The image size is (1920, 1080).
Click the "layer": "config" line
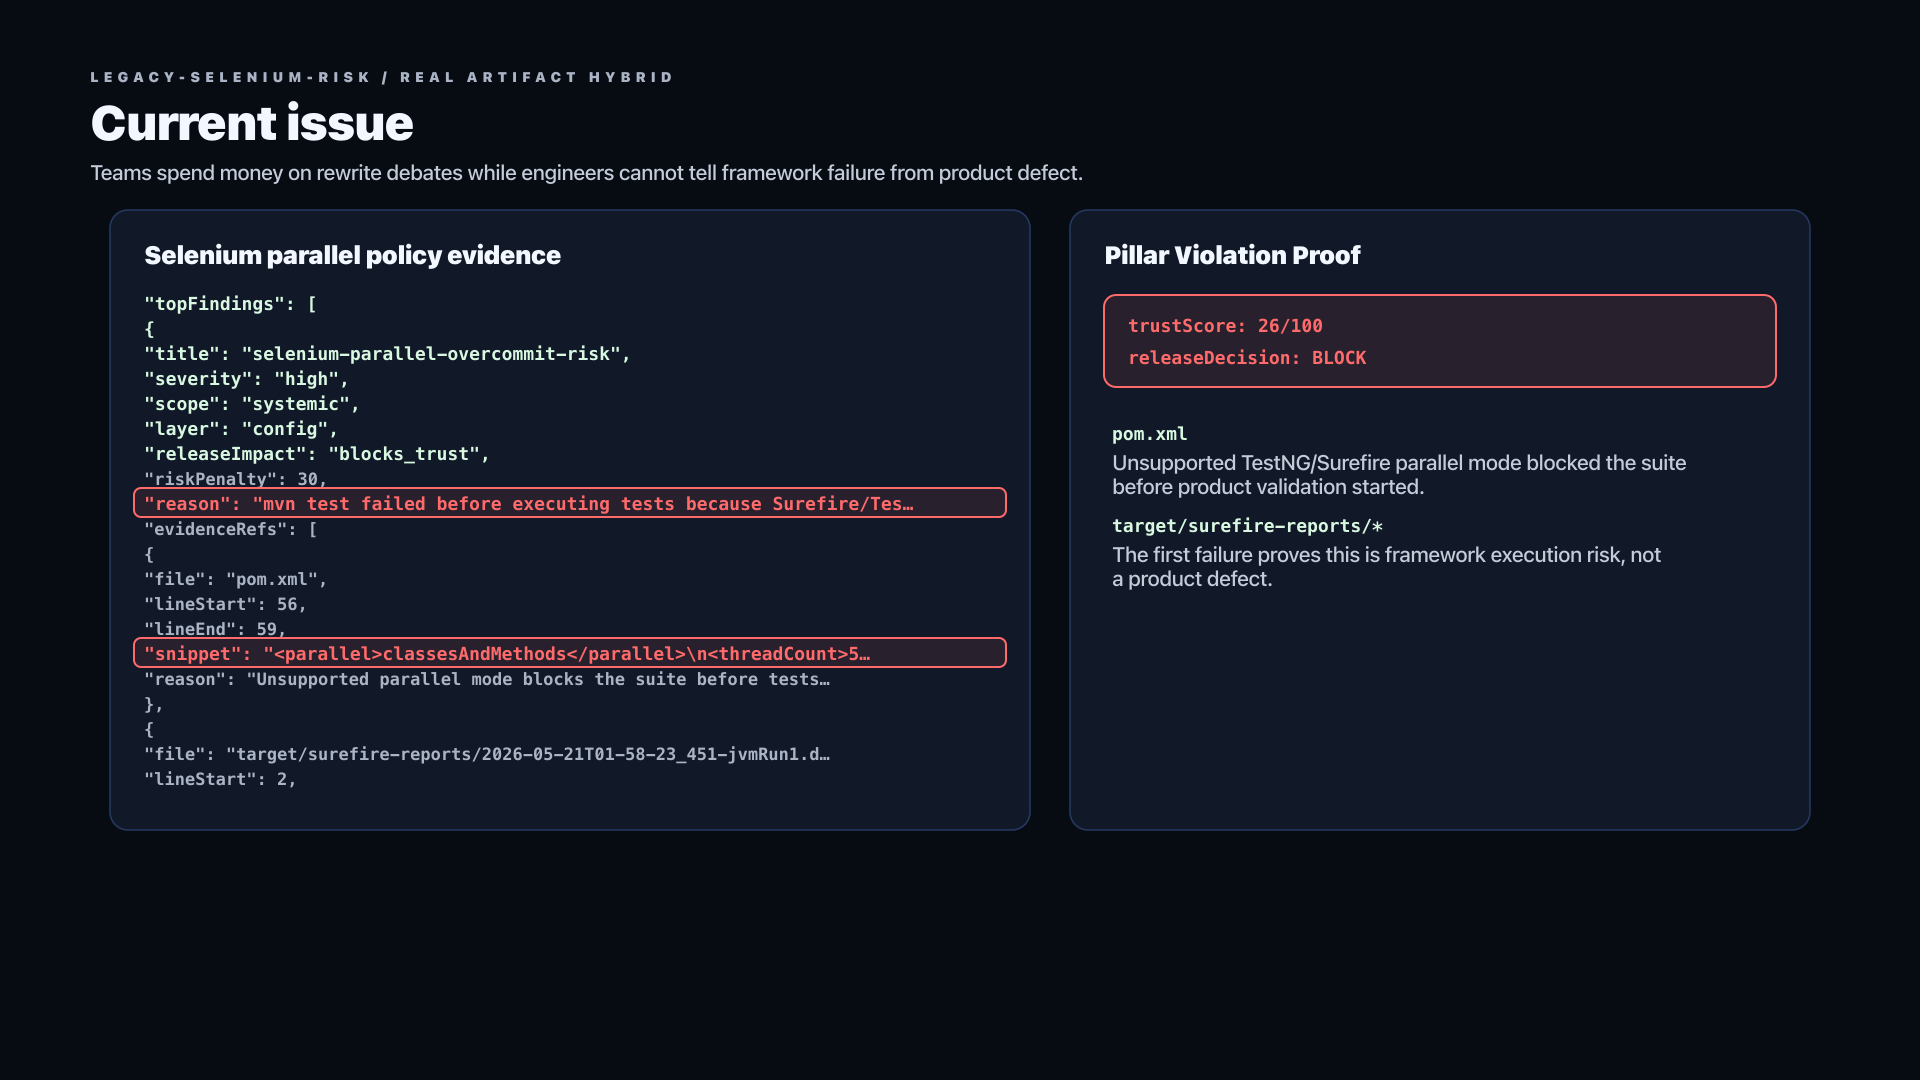point(241,429)
